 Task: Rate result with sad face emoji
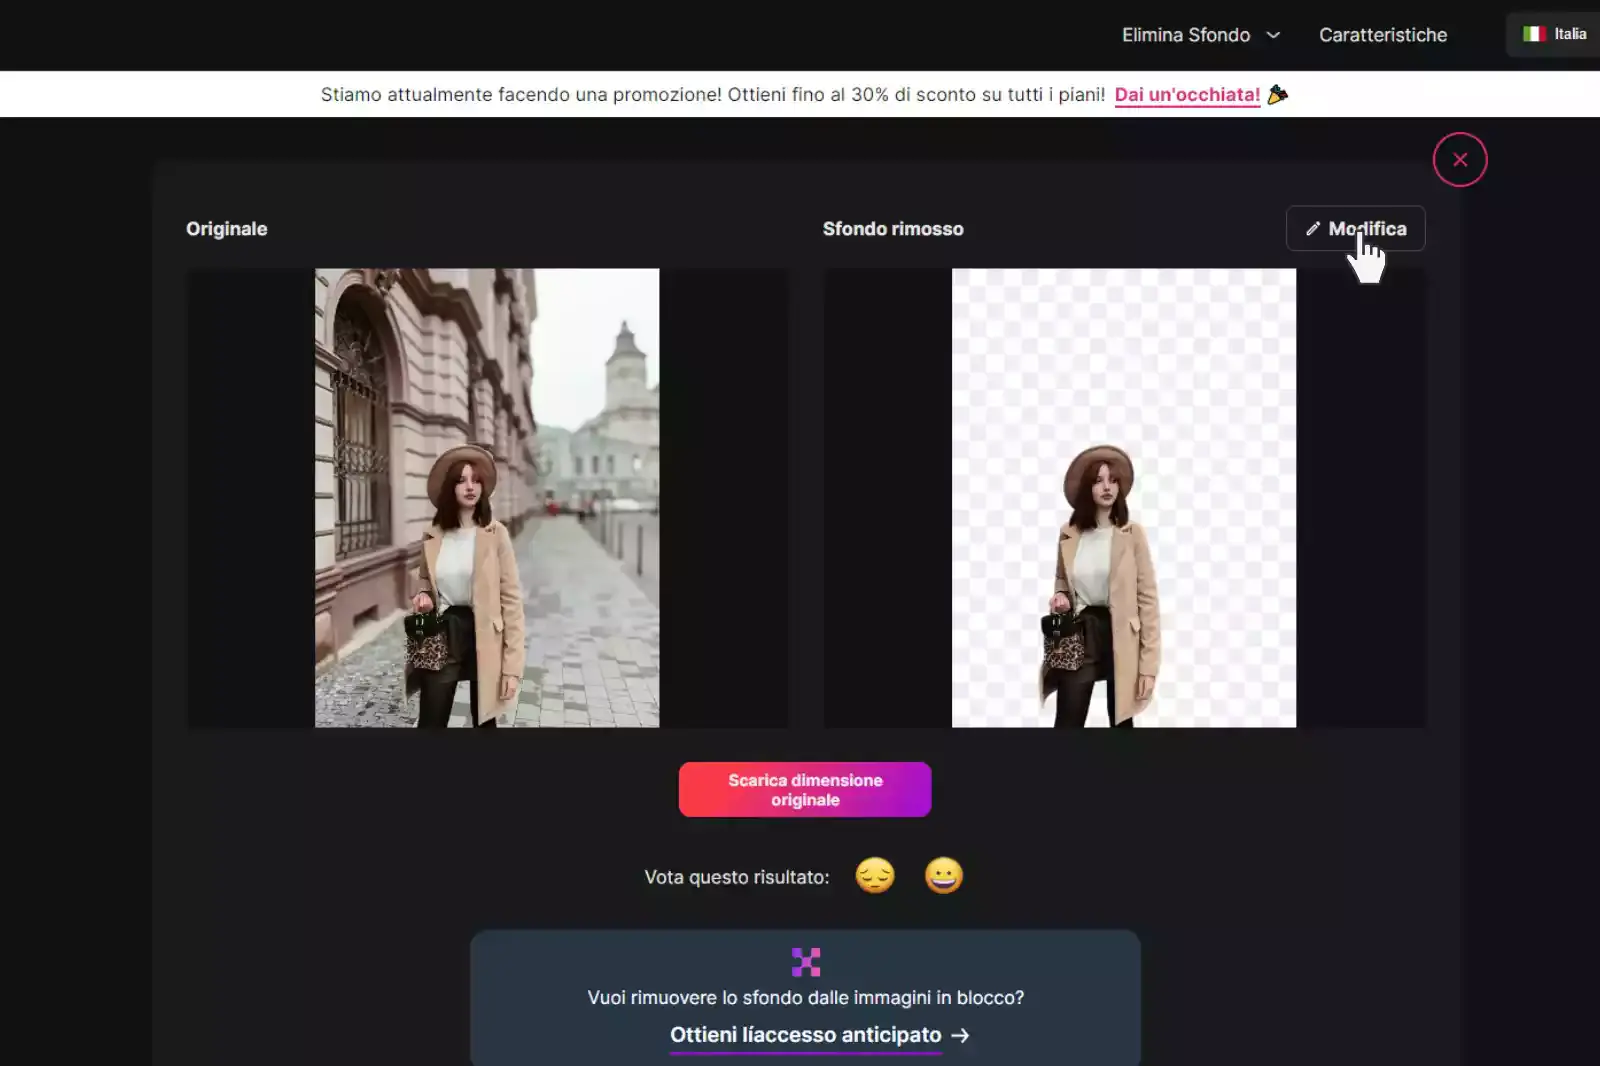tap(875, 876)
